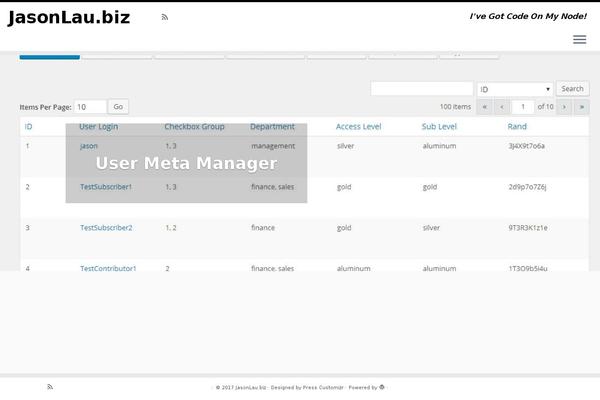Open the TestContributor1 user link
This screenshot has height=400, width=600.
108,268
